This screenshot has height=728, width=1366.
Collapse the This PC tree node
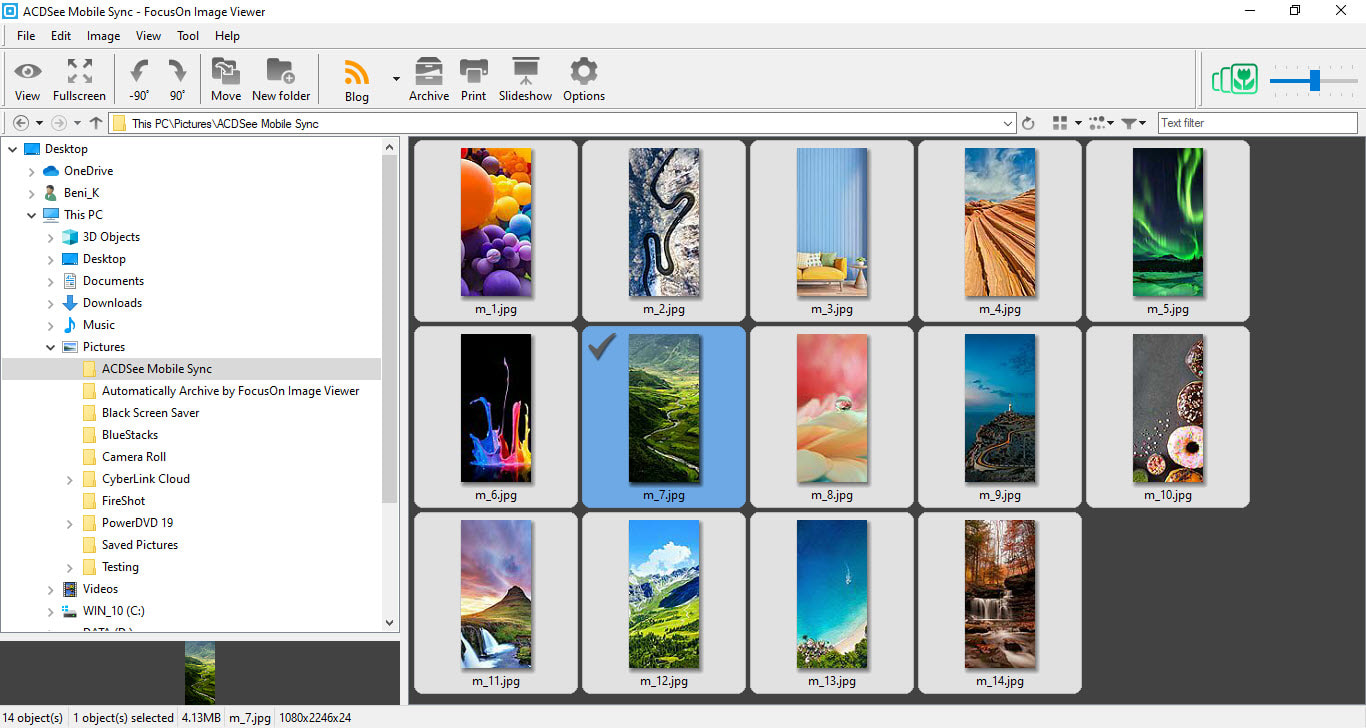(x=32, y=215)
